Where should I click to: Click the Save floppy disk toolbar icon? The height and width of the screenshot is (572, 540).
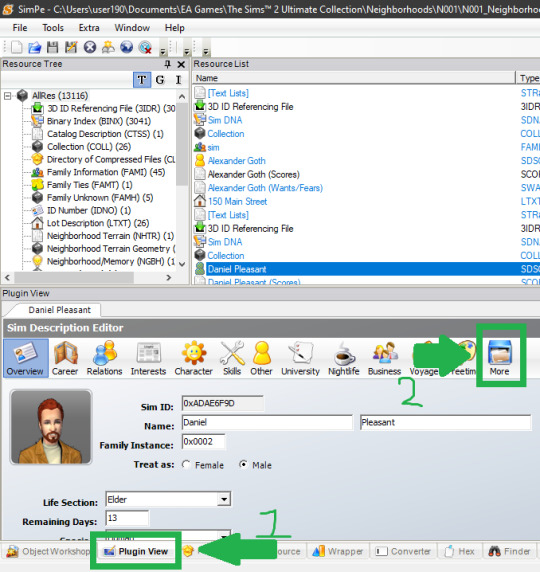click(x=53, y=47)
